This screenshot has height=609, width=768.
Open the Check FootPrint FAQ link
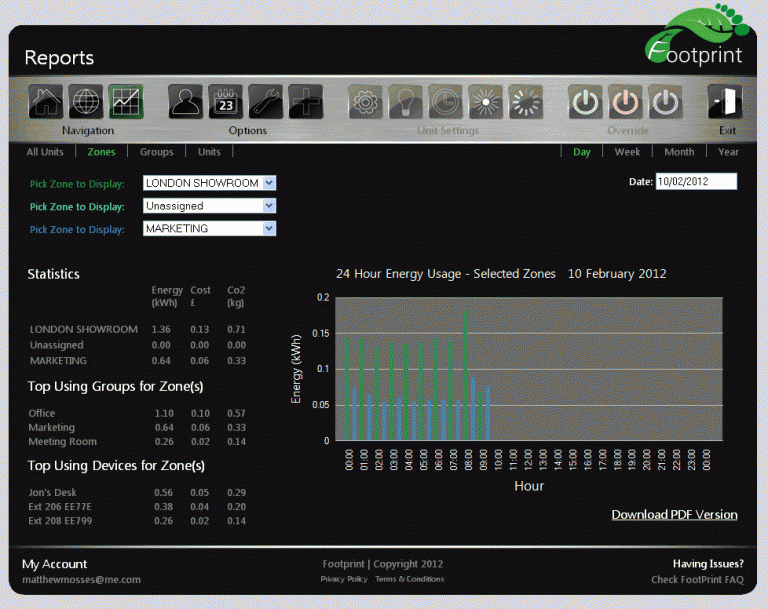click(697, 580)
